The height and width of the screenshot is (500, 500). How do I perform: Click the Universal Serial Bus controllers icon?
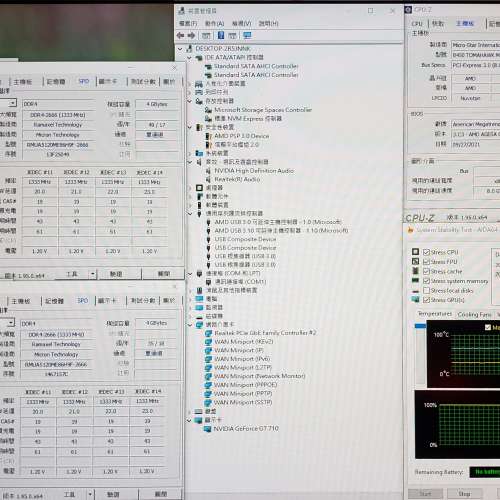coord(199,214)
